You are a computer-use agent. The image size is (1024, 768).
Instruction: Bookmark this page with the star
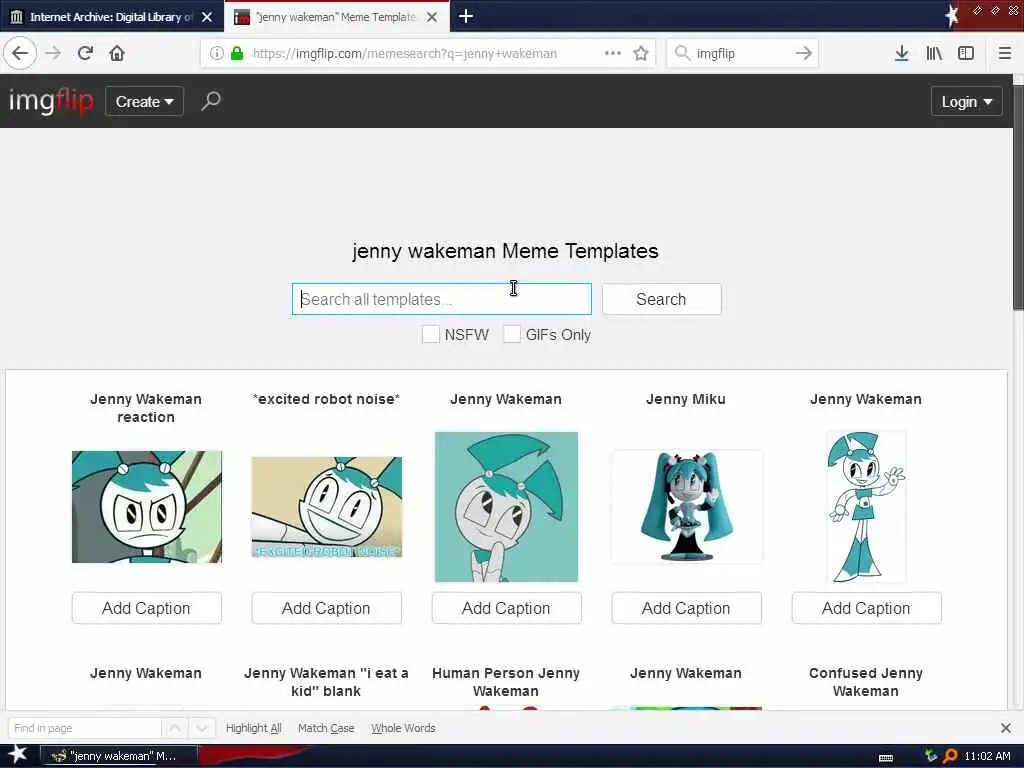pos(641,54)
